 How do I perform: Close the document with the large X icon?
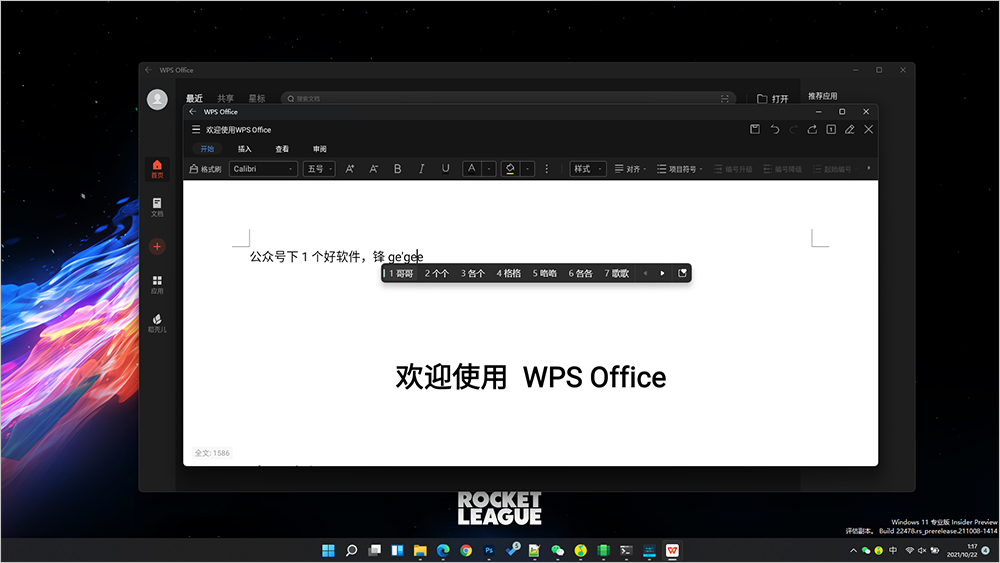tap(869, 129)
